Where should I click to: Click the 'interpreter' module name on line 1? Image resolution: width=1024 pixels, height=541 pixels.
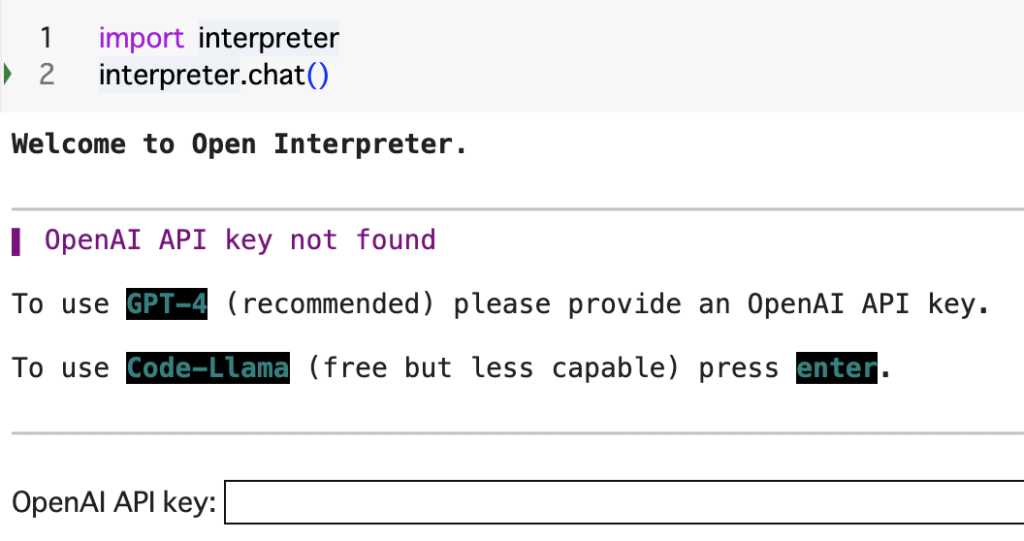[268, 38]
